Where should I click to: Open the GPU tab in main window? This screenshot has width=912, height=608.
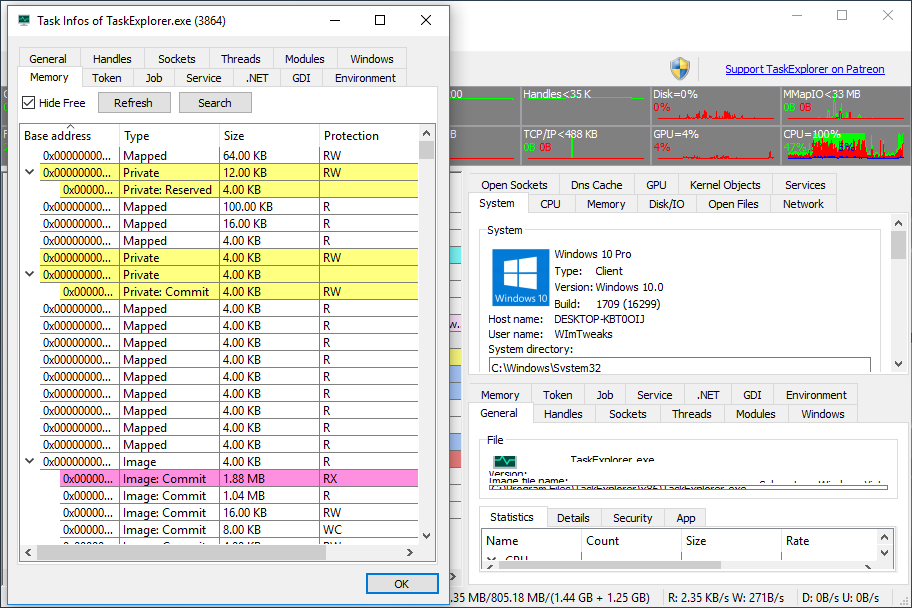coord(656,185)
